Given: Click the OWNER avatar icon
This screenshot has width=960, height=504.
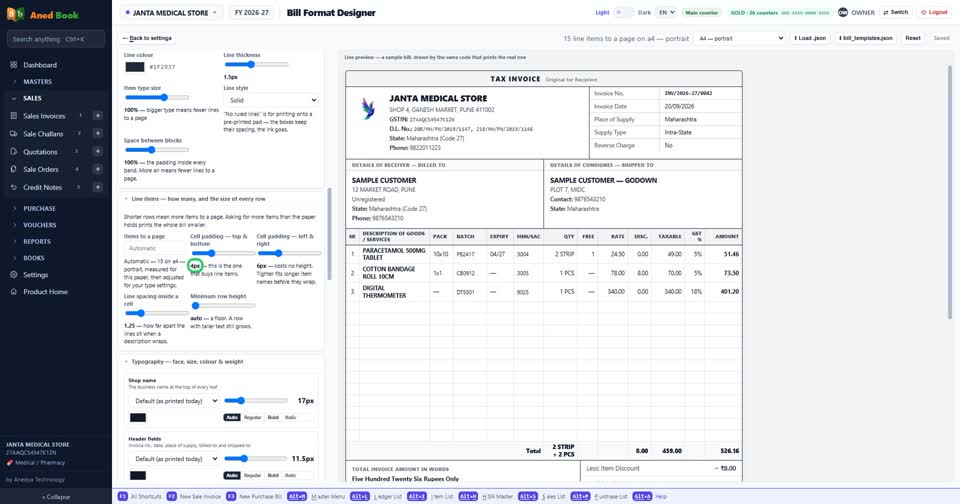Looking at the screenshot, I should pos(842,12).
